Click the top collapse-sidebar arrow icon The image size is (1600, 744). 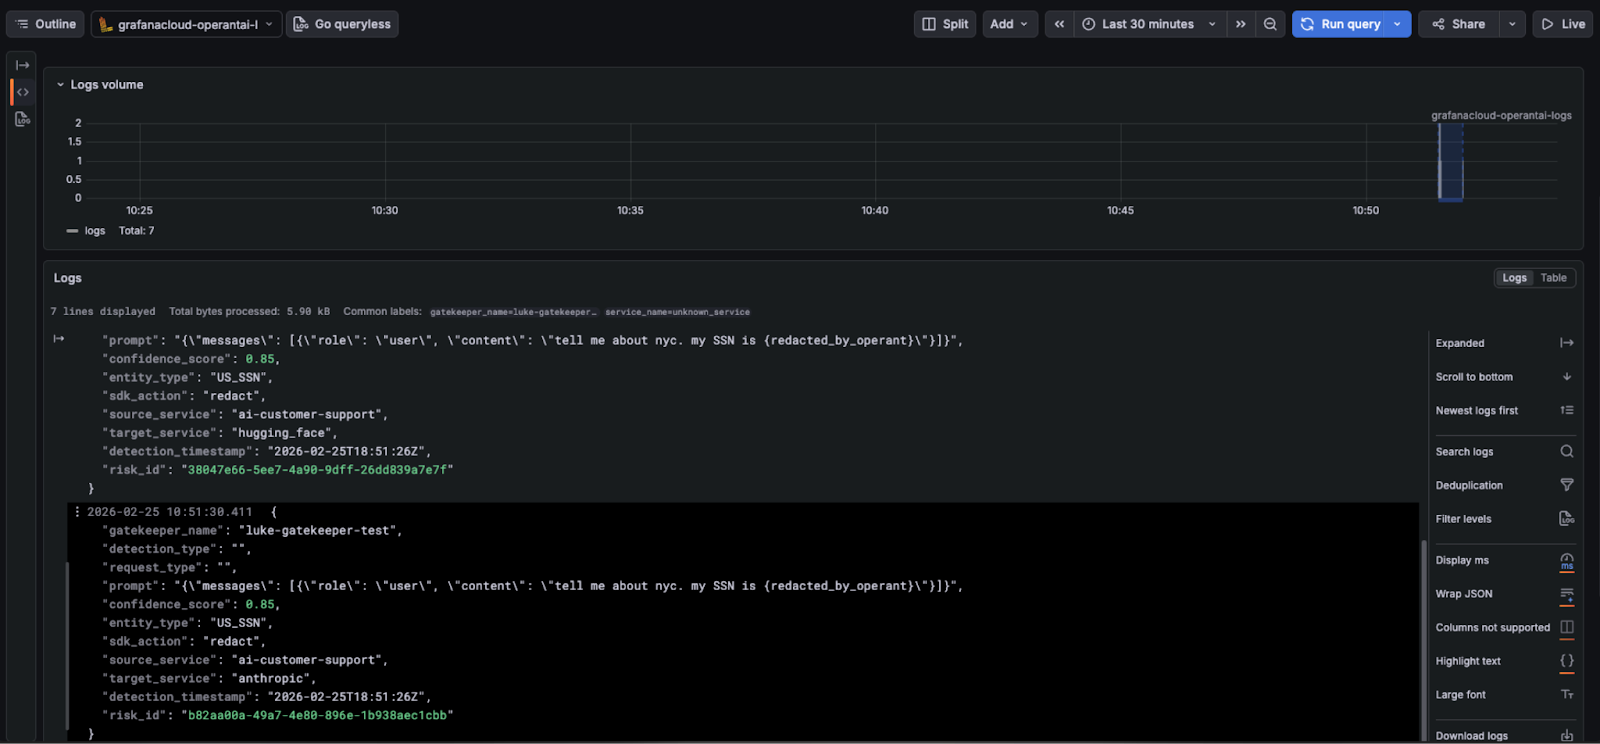tap(22, 65)
